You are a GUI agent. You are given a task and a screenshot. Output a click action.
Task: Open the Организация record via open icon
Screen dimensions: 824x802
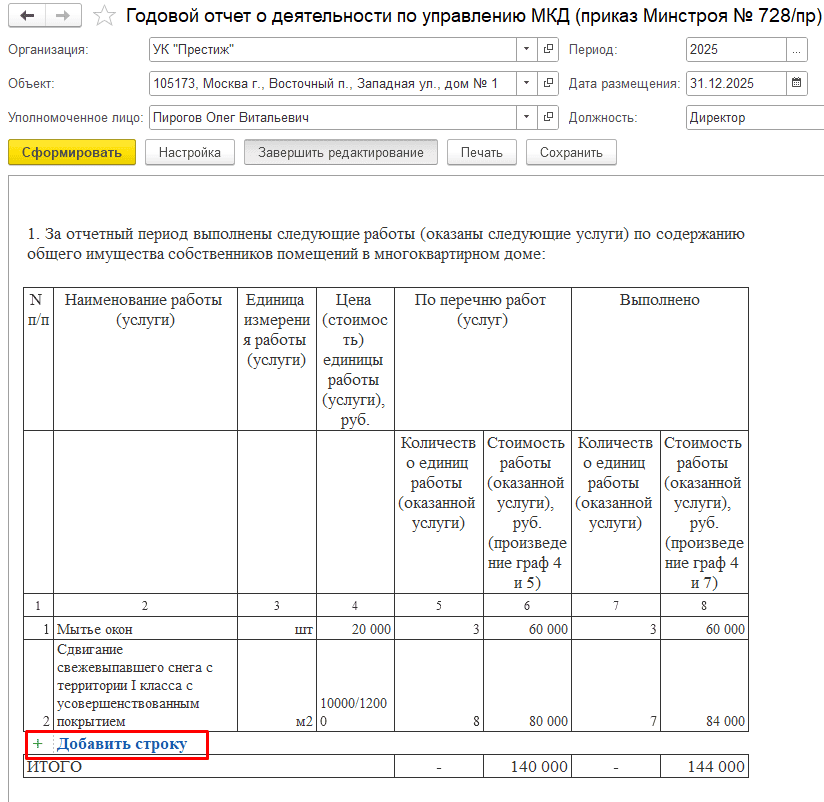(x=549, y=49)
